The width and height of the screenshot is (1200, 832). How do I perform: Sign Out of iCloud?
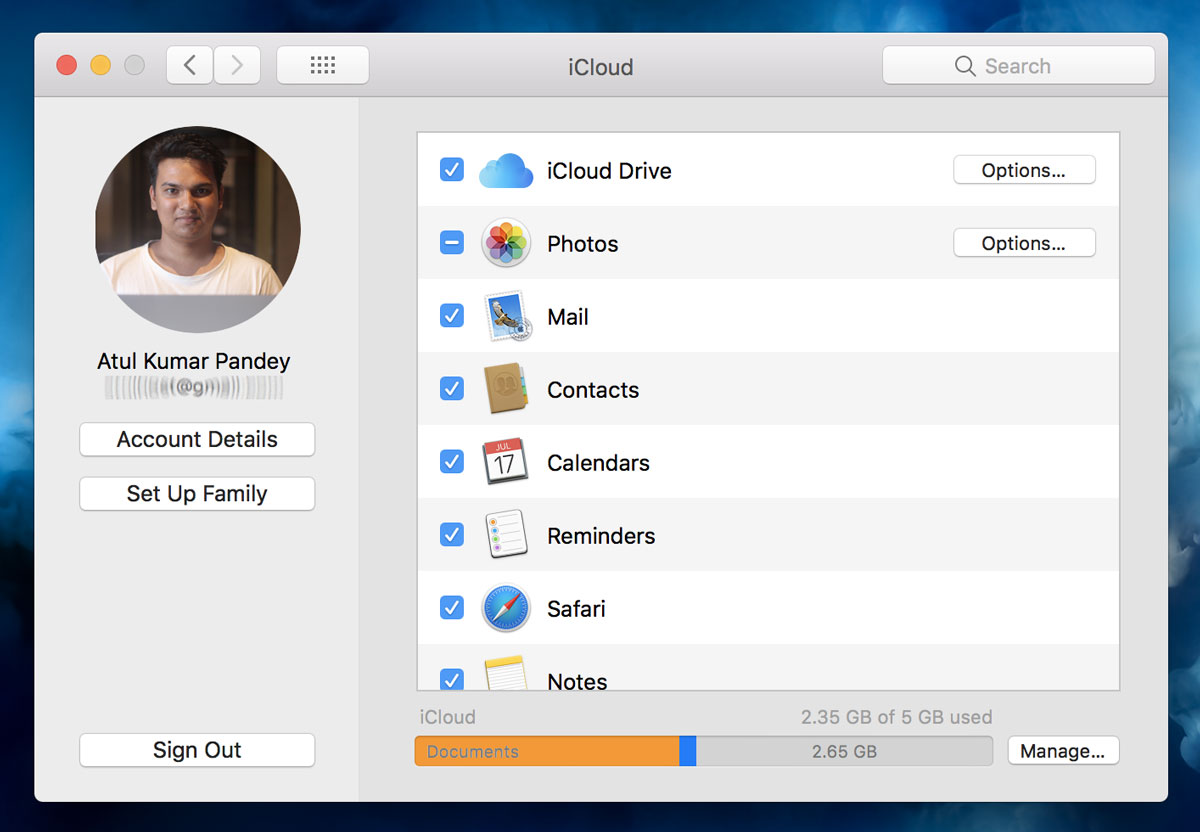click(197, 750)
